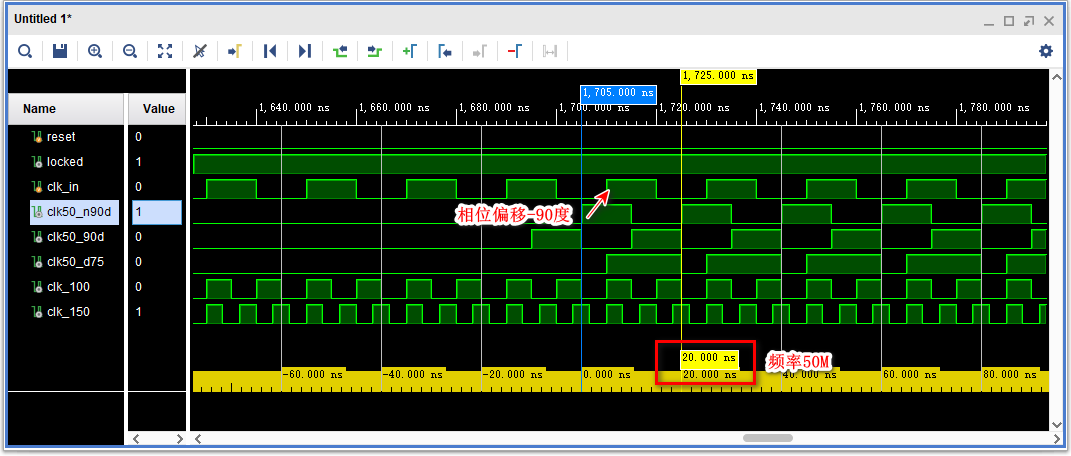Go to the end time

(305, 51)
